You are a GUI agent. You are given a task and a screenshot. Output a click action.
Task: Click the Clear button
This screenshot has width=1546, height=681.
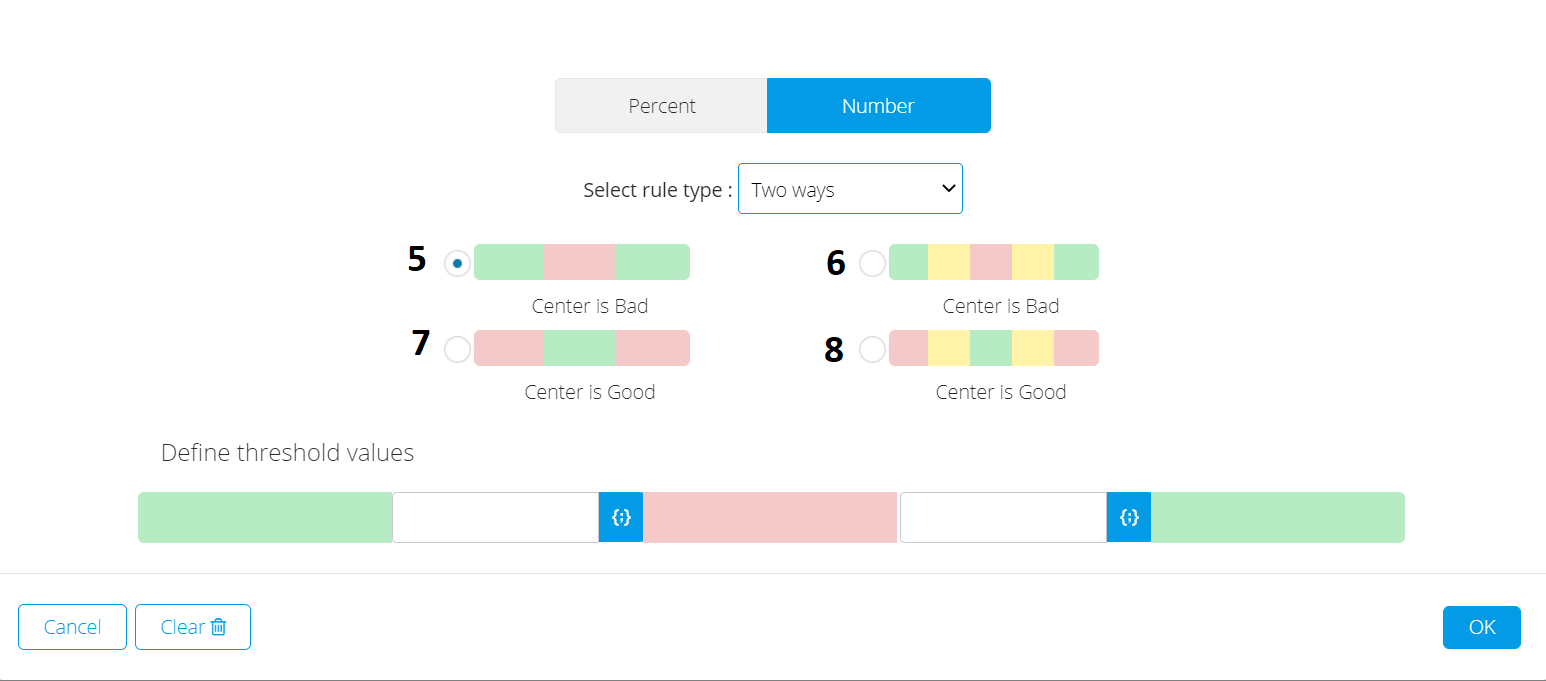pyautogui.click(x=193, y=627)
